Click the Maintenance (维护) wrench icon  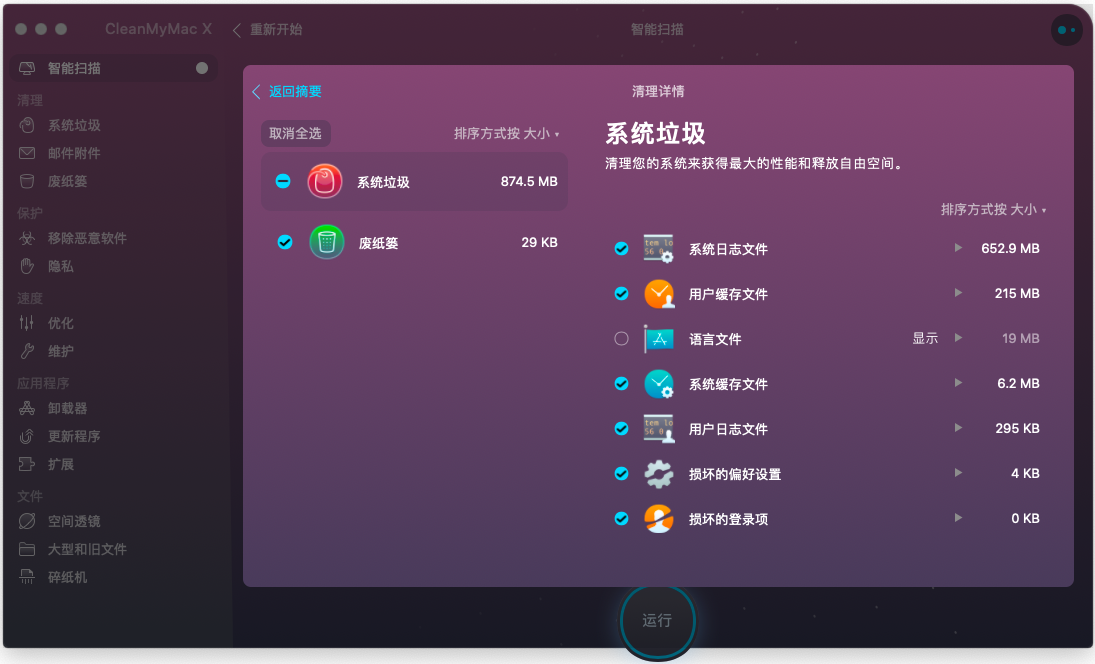tap(27, 351)
